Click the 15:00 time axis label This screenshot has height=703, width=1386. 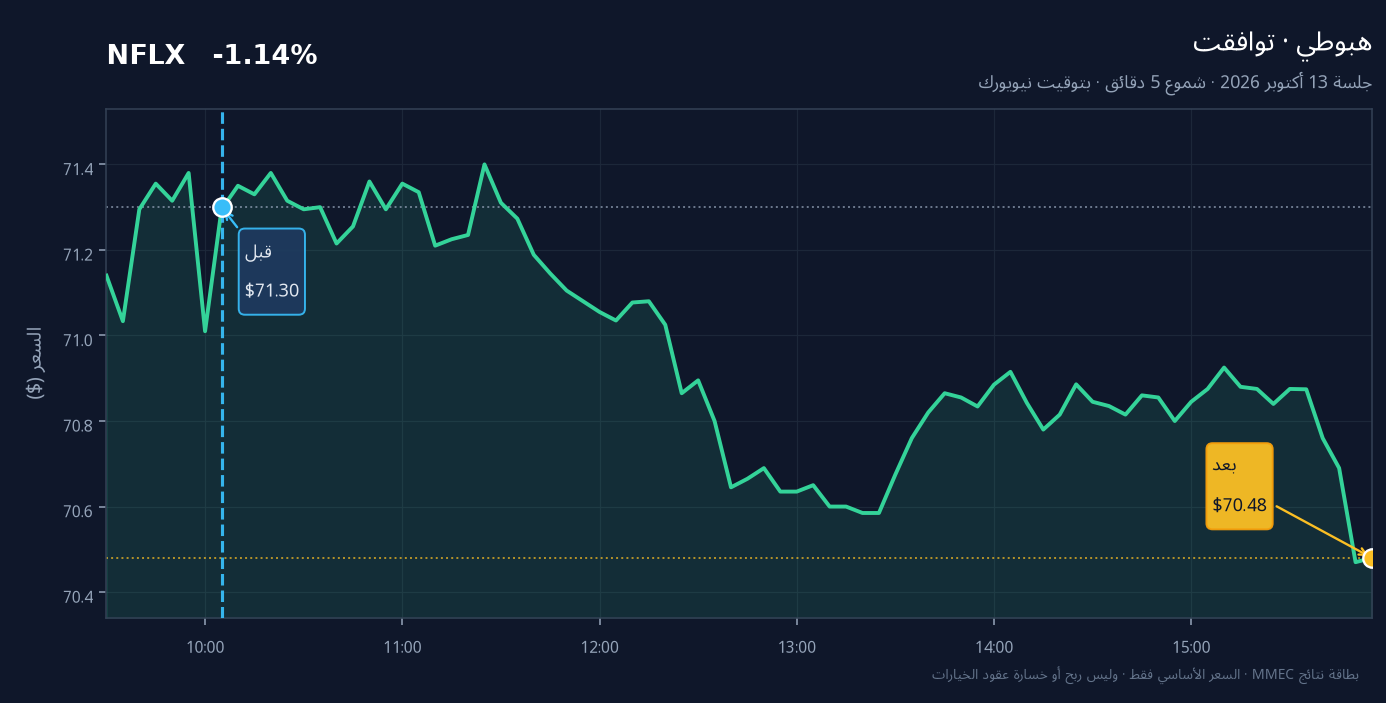pyautogui.click(x=1191, y=647)
